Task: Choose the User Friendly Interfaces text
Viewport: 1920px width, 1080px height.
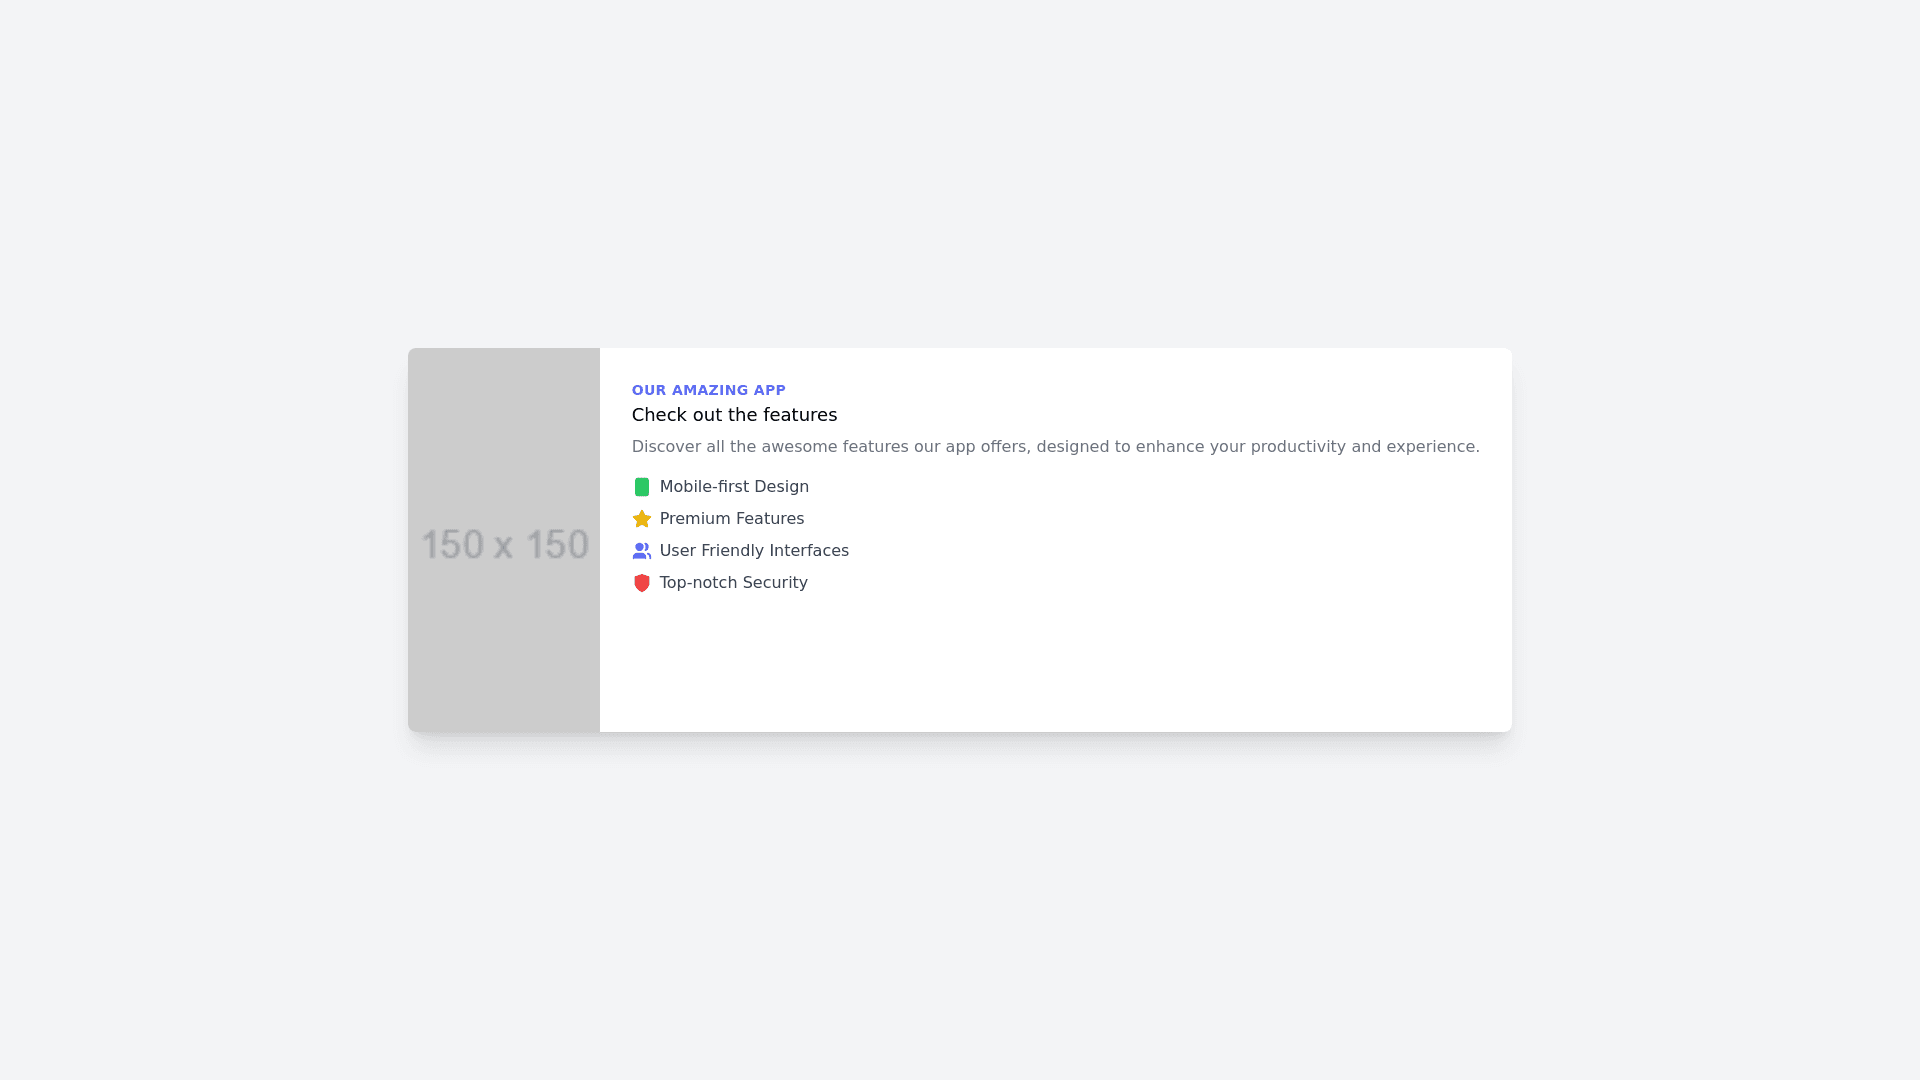Action: (x=753, y=551)
